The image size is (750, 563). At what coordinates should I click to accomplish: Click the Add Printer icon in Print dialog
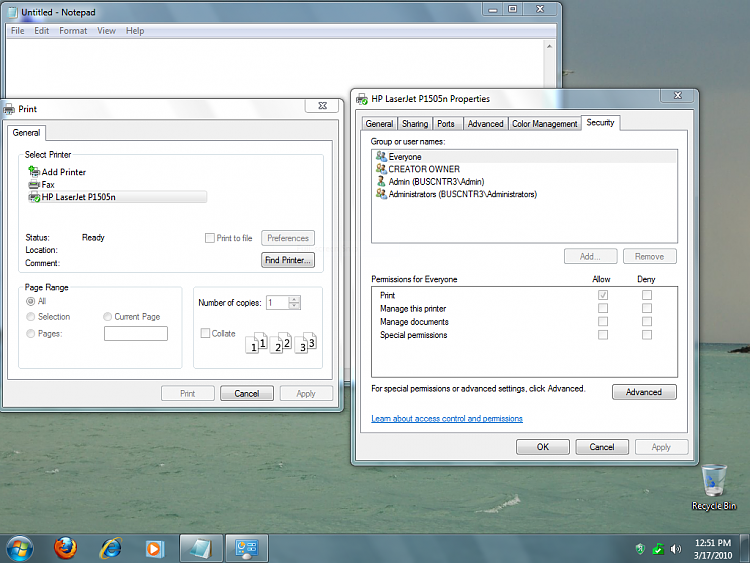point(34,171)
